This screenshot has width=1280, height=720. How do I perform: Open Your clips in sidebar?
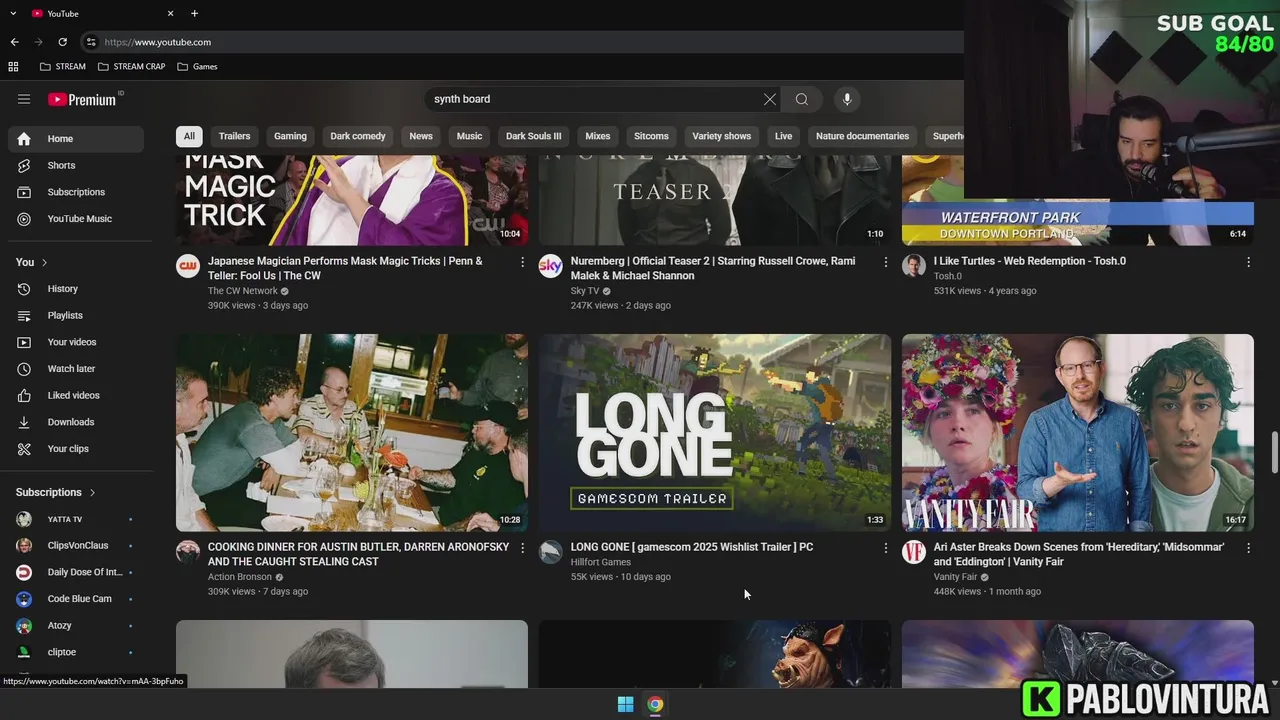76,449
